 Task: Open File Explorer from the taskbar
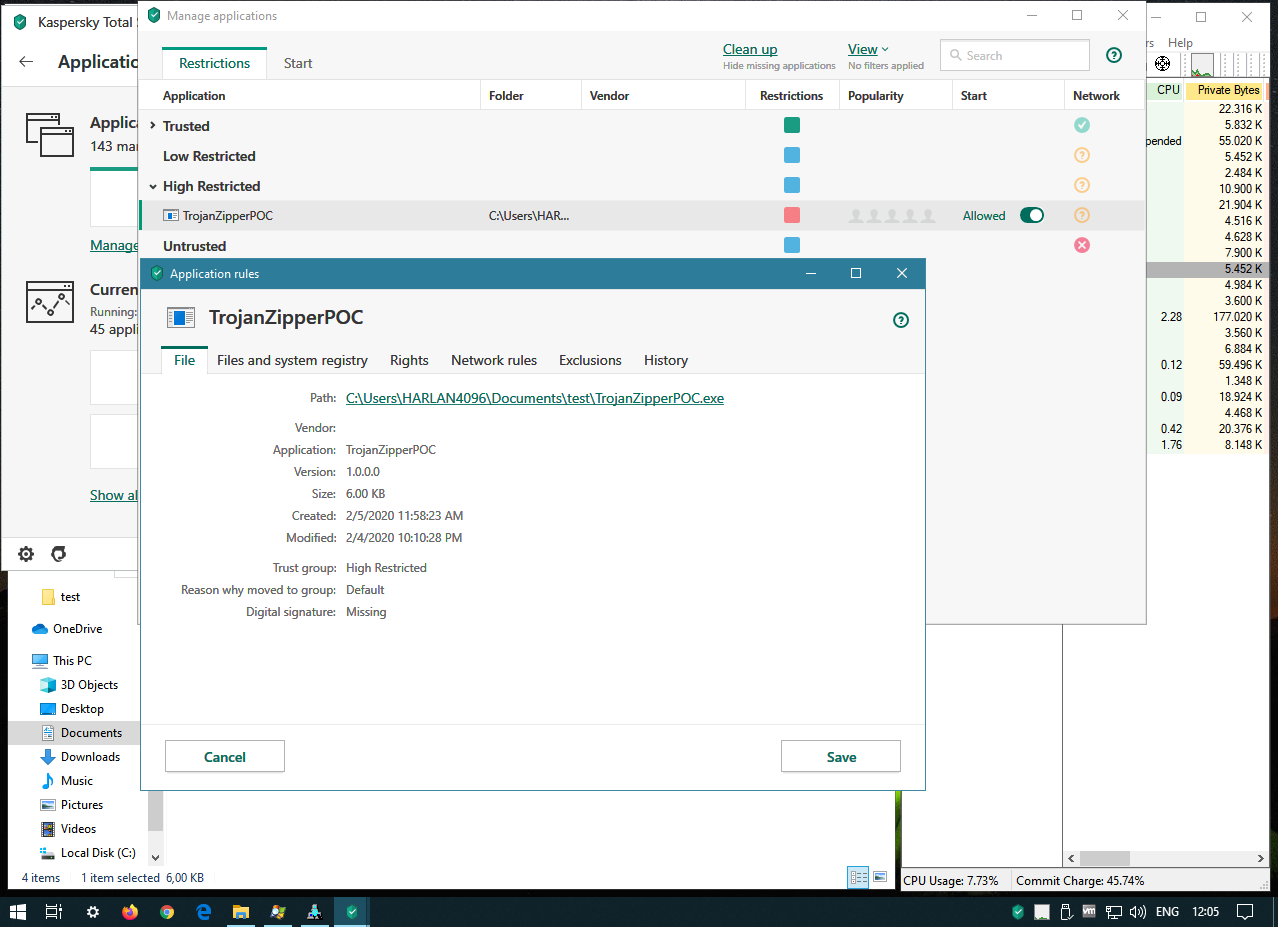coord(241,912)
